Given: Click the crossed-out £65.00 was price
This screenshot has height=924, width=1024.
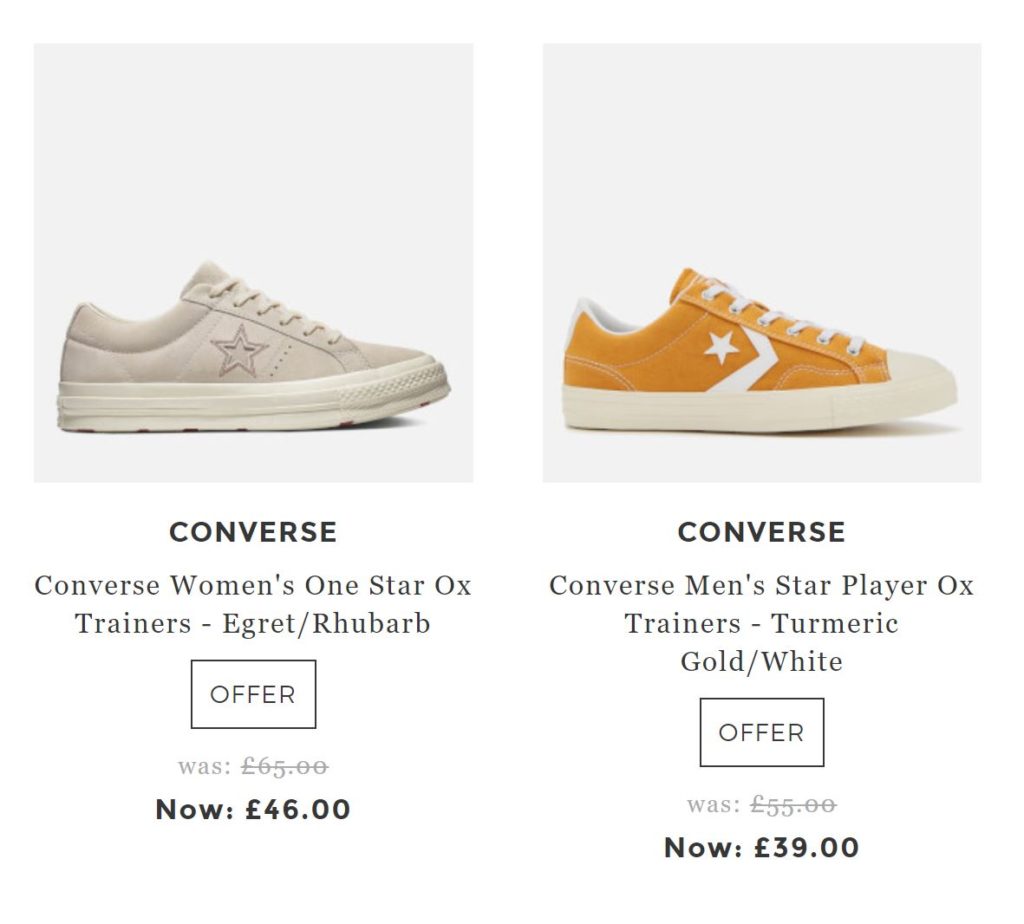Looking at the screenshot, I should [x=285, y=767].
